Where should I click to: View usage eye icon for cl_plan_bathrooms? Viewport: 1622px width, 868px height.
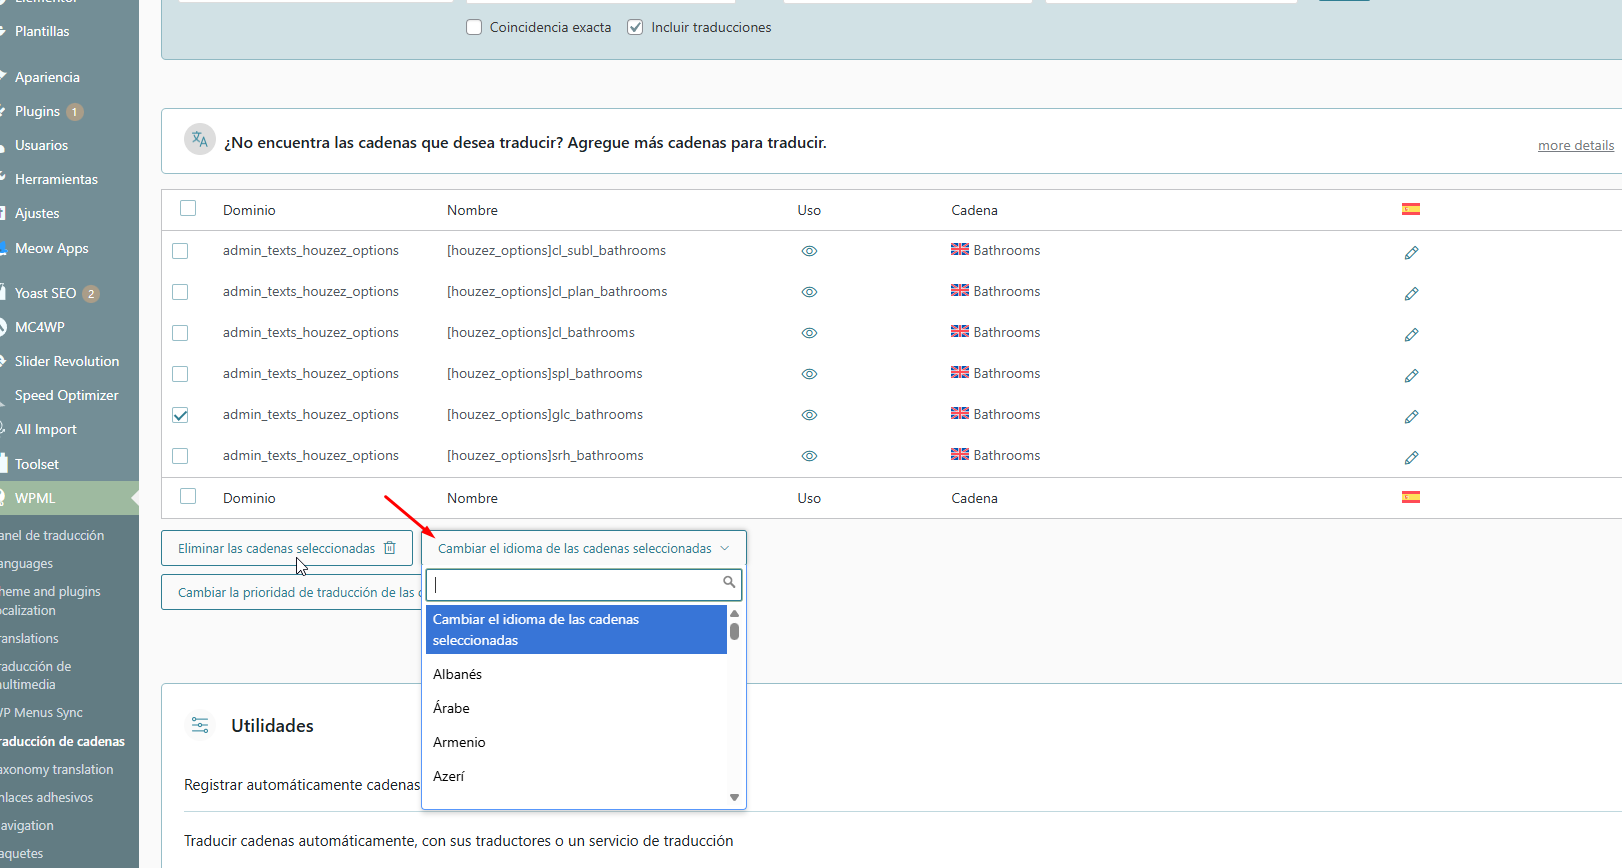tap(809, 292)
